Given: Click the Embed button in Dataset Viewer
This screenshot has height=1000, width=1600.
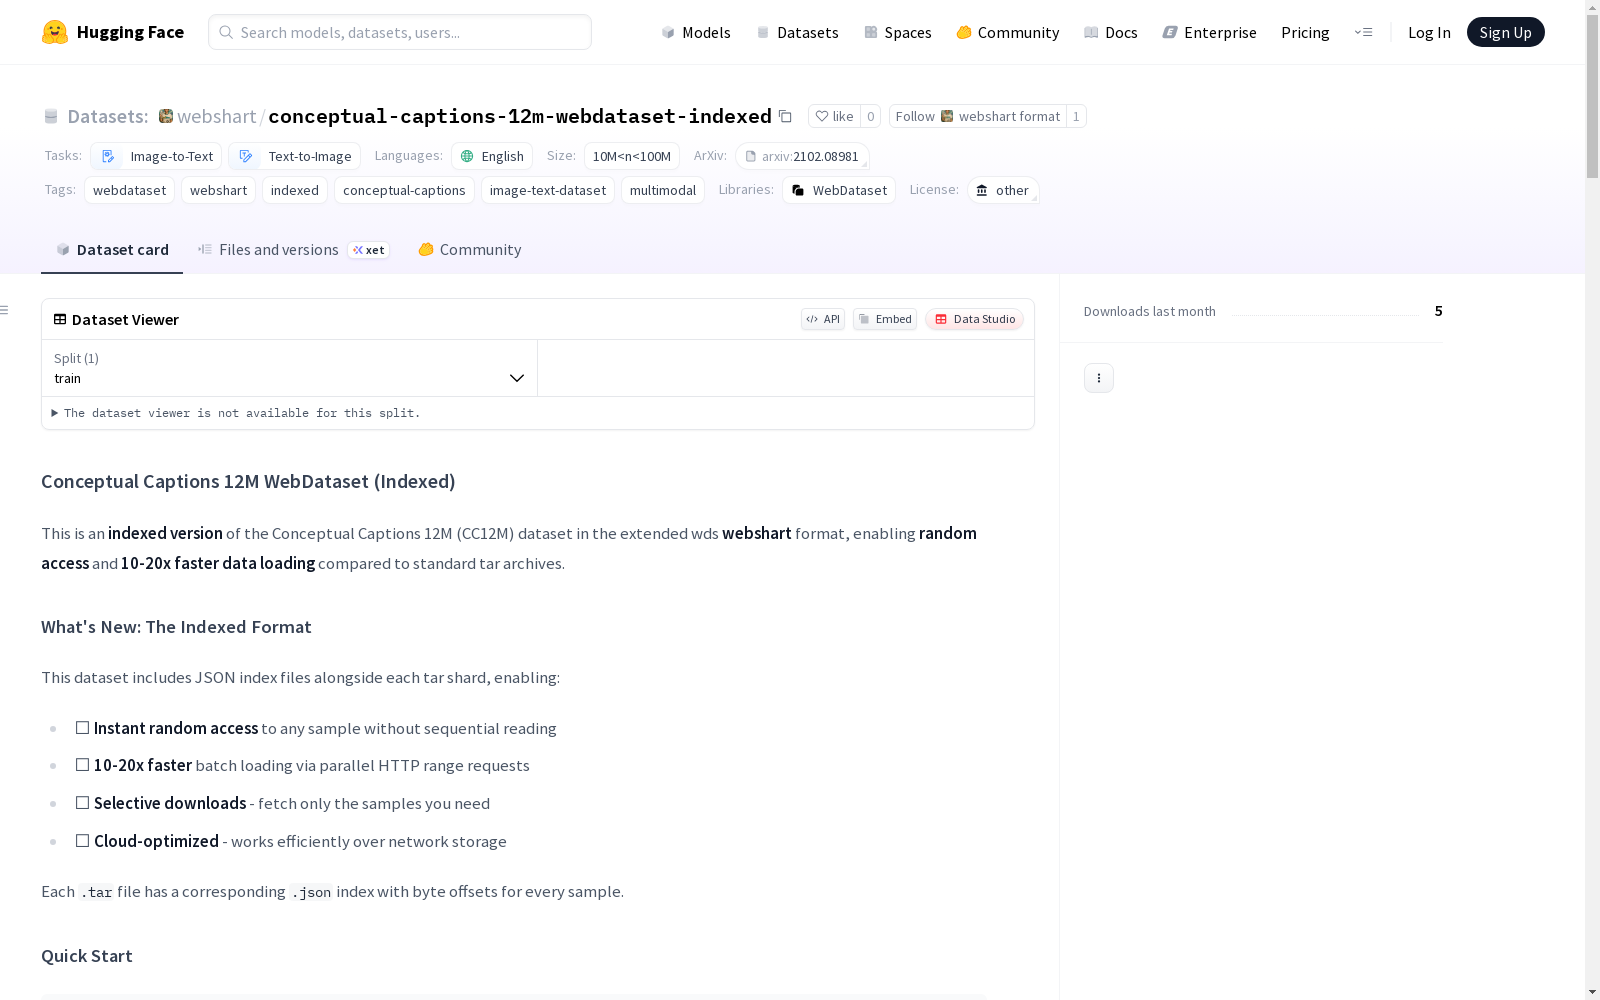Looking at the screenshot, I should pos(885,319).
